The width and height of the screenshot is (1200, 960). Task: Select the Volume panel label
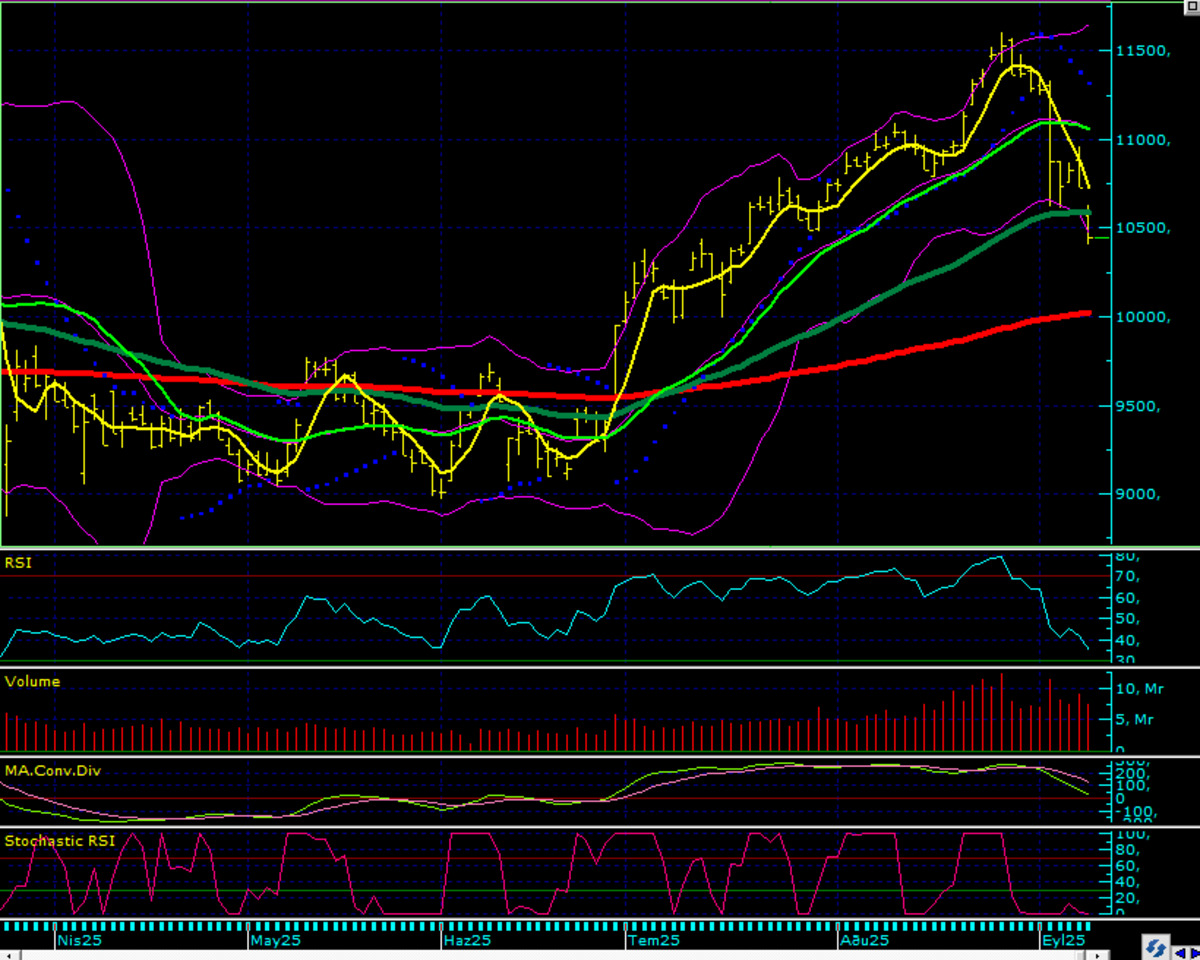click(32, 682)
